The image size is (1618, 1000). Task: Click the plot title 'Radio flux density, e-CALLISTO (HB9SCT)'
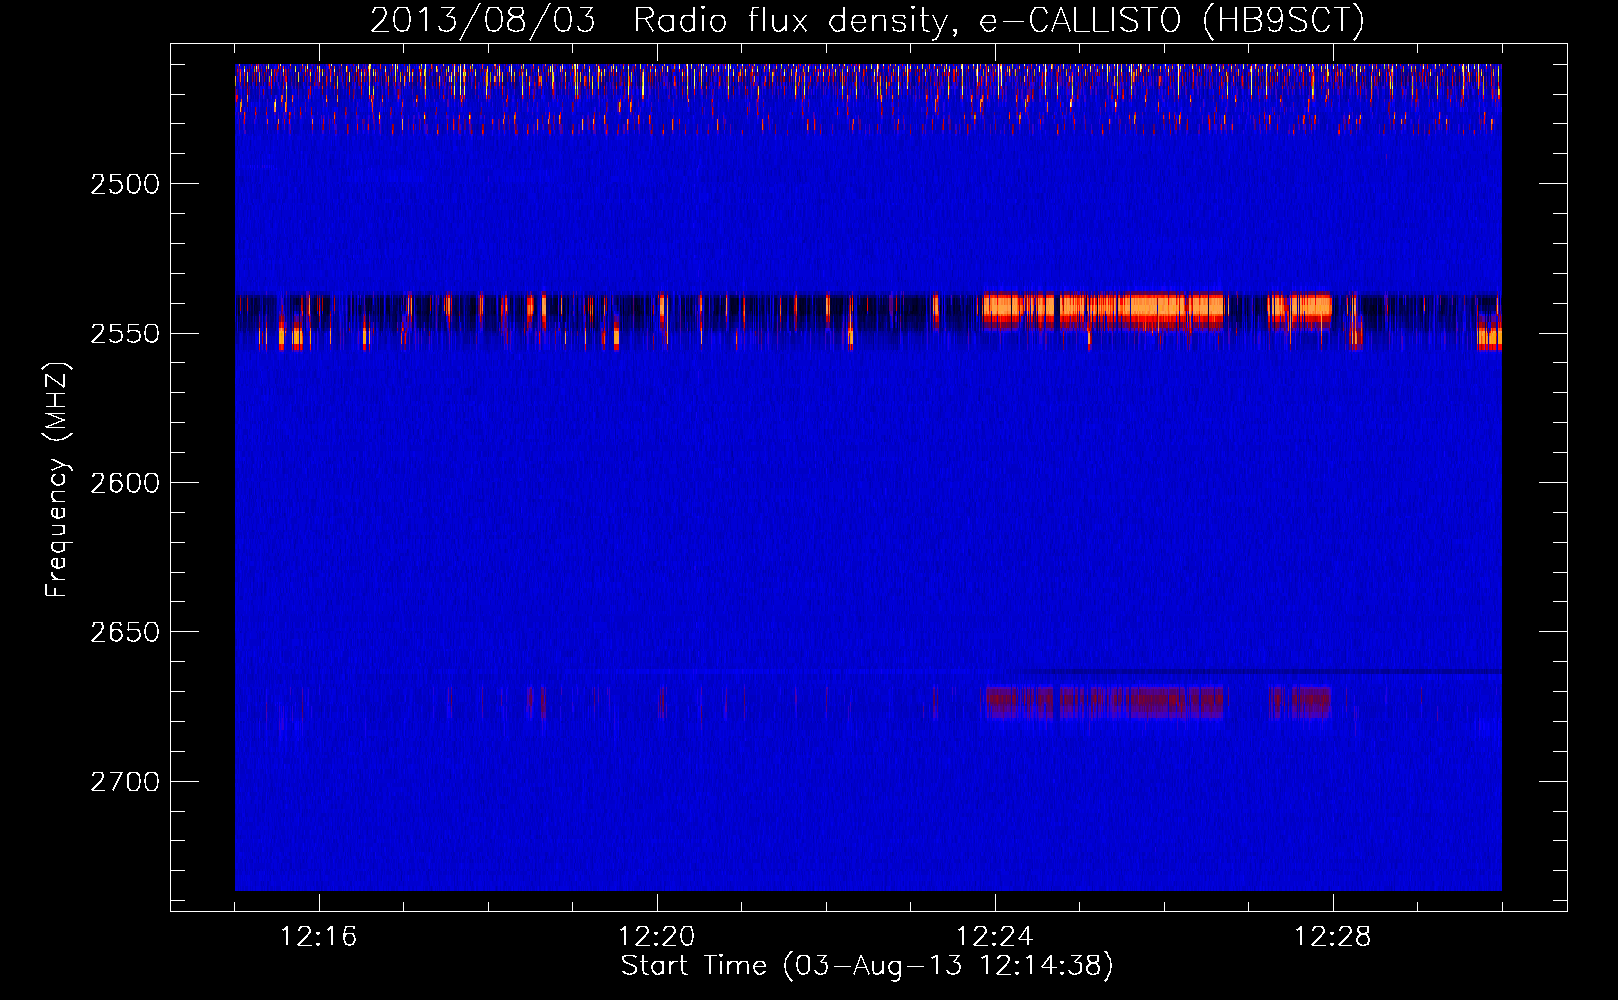999,20
